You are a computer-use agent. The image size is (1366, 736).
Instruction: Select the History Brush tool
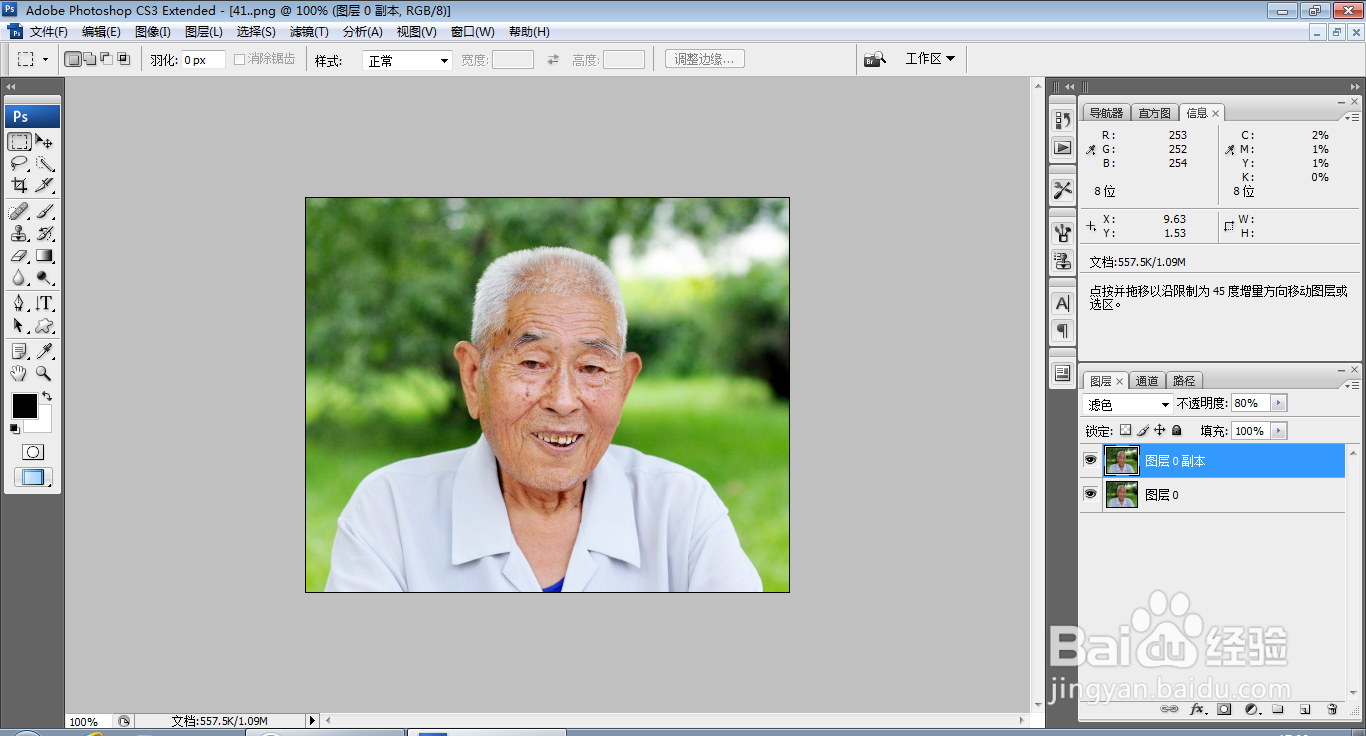[45, 234]
